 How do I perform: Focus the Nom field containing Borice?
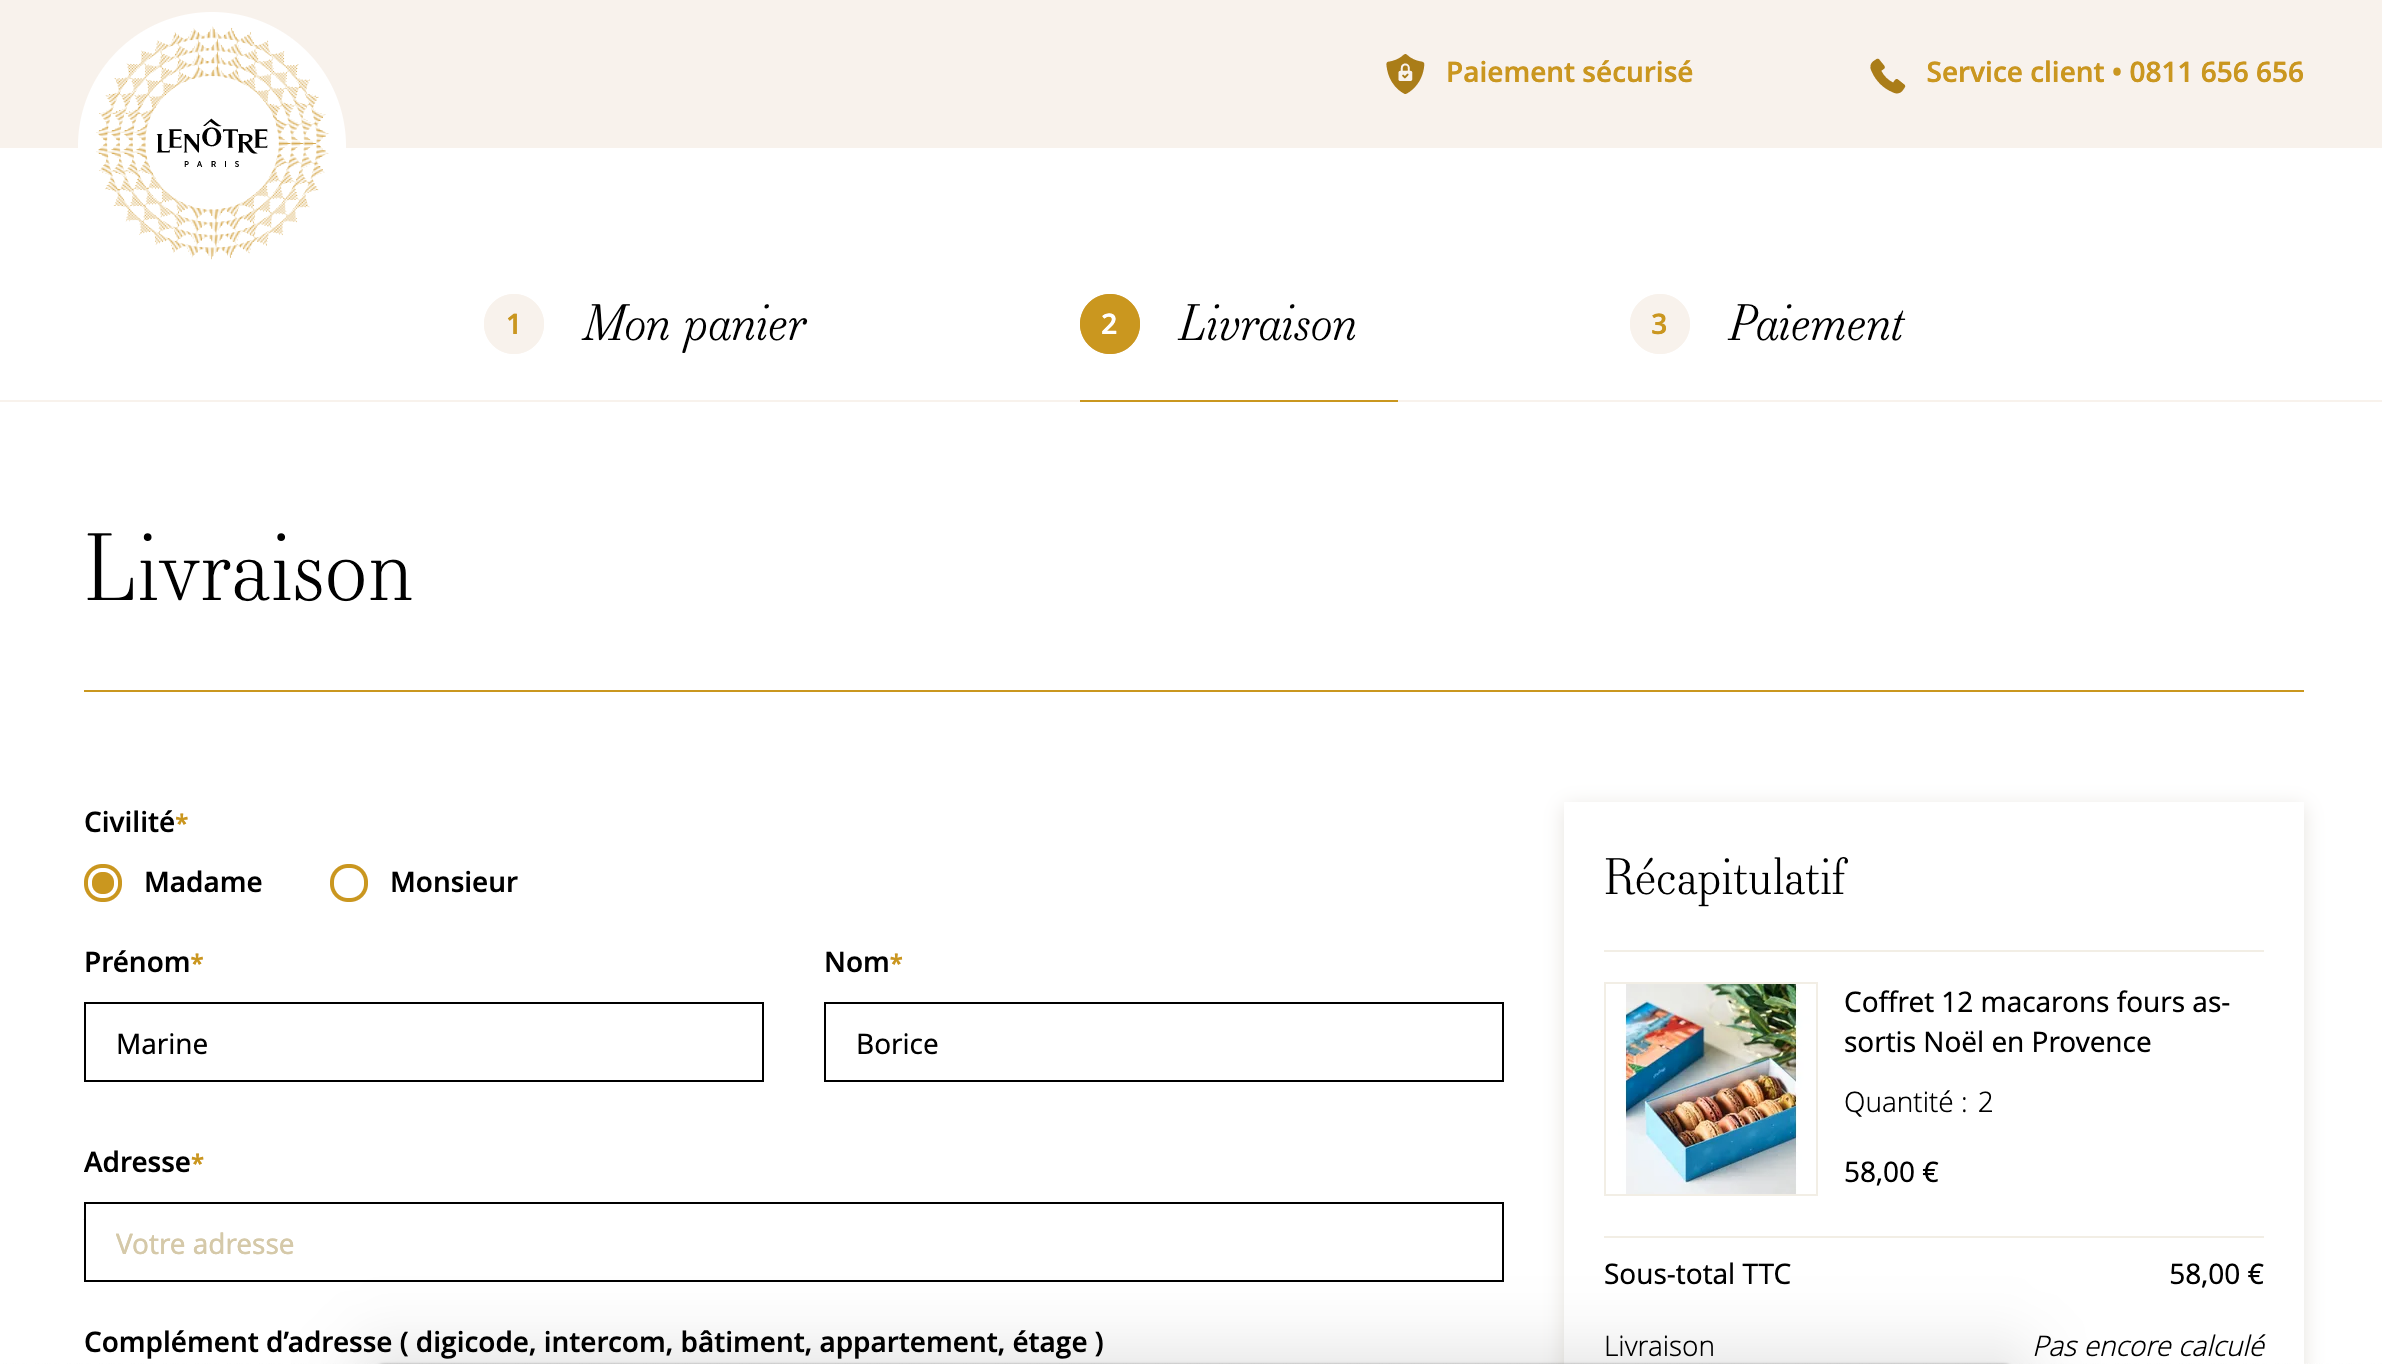coord(1164,1042)
